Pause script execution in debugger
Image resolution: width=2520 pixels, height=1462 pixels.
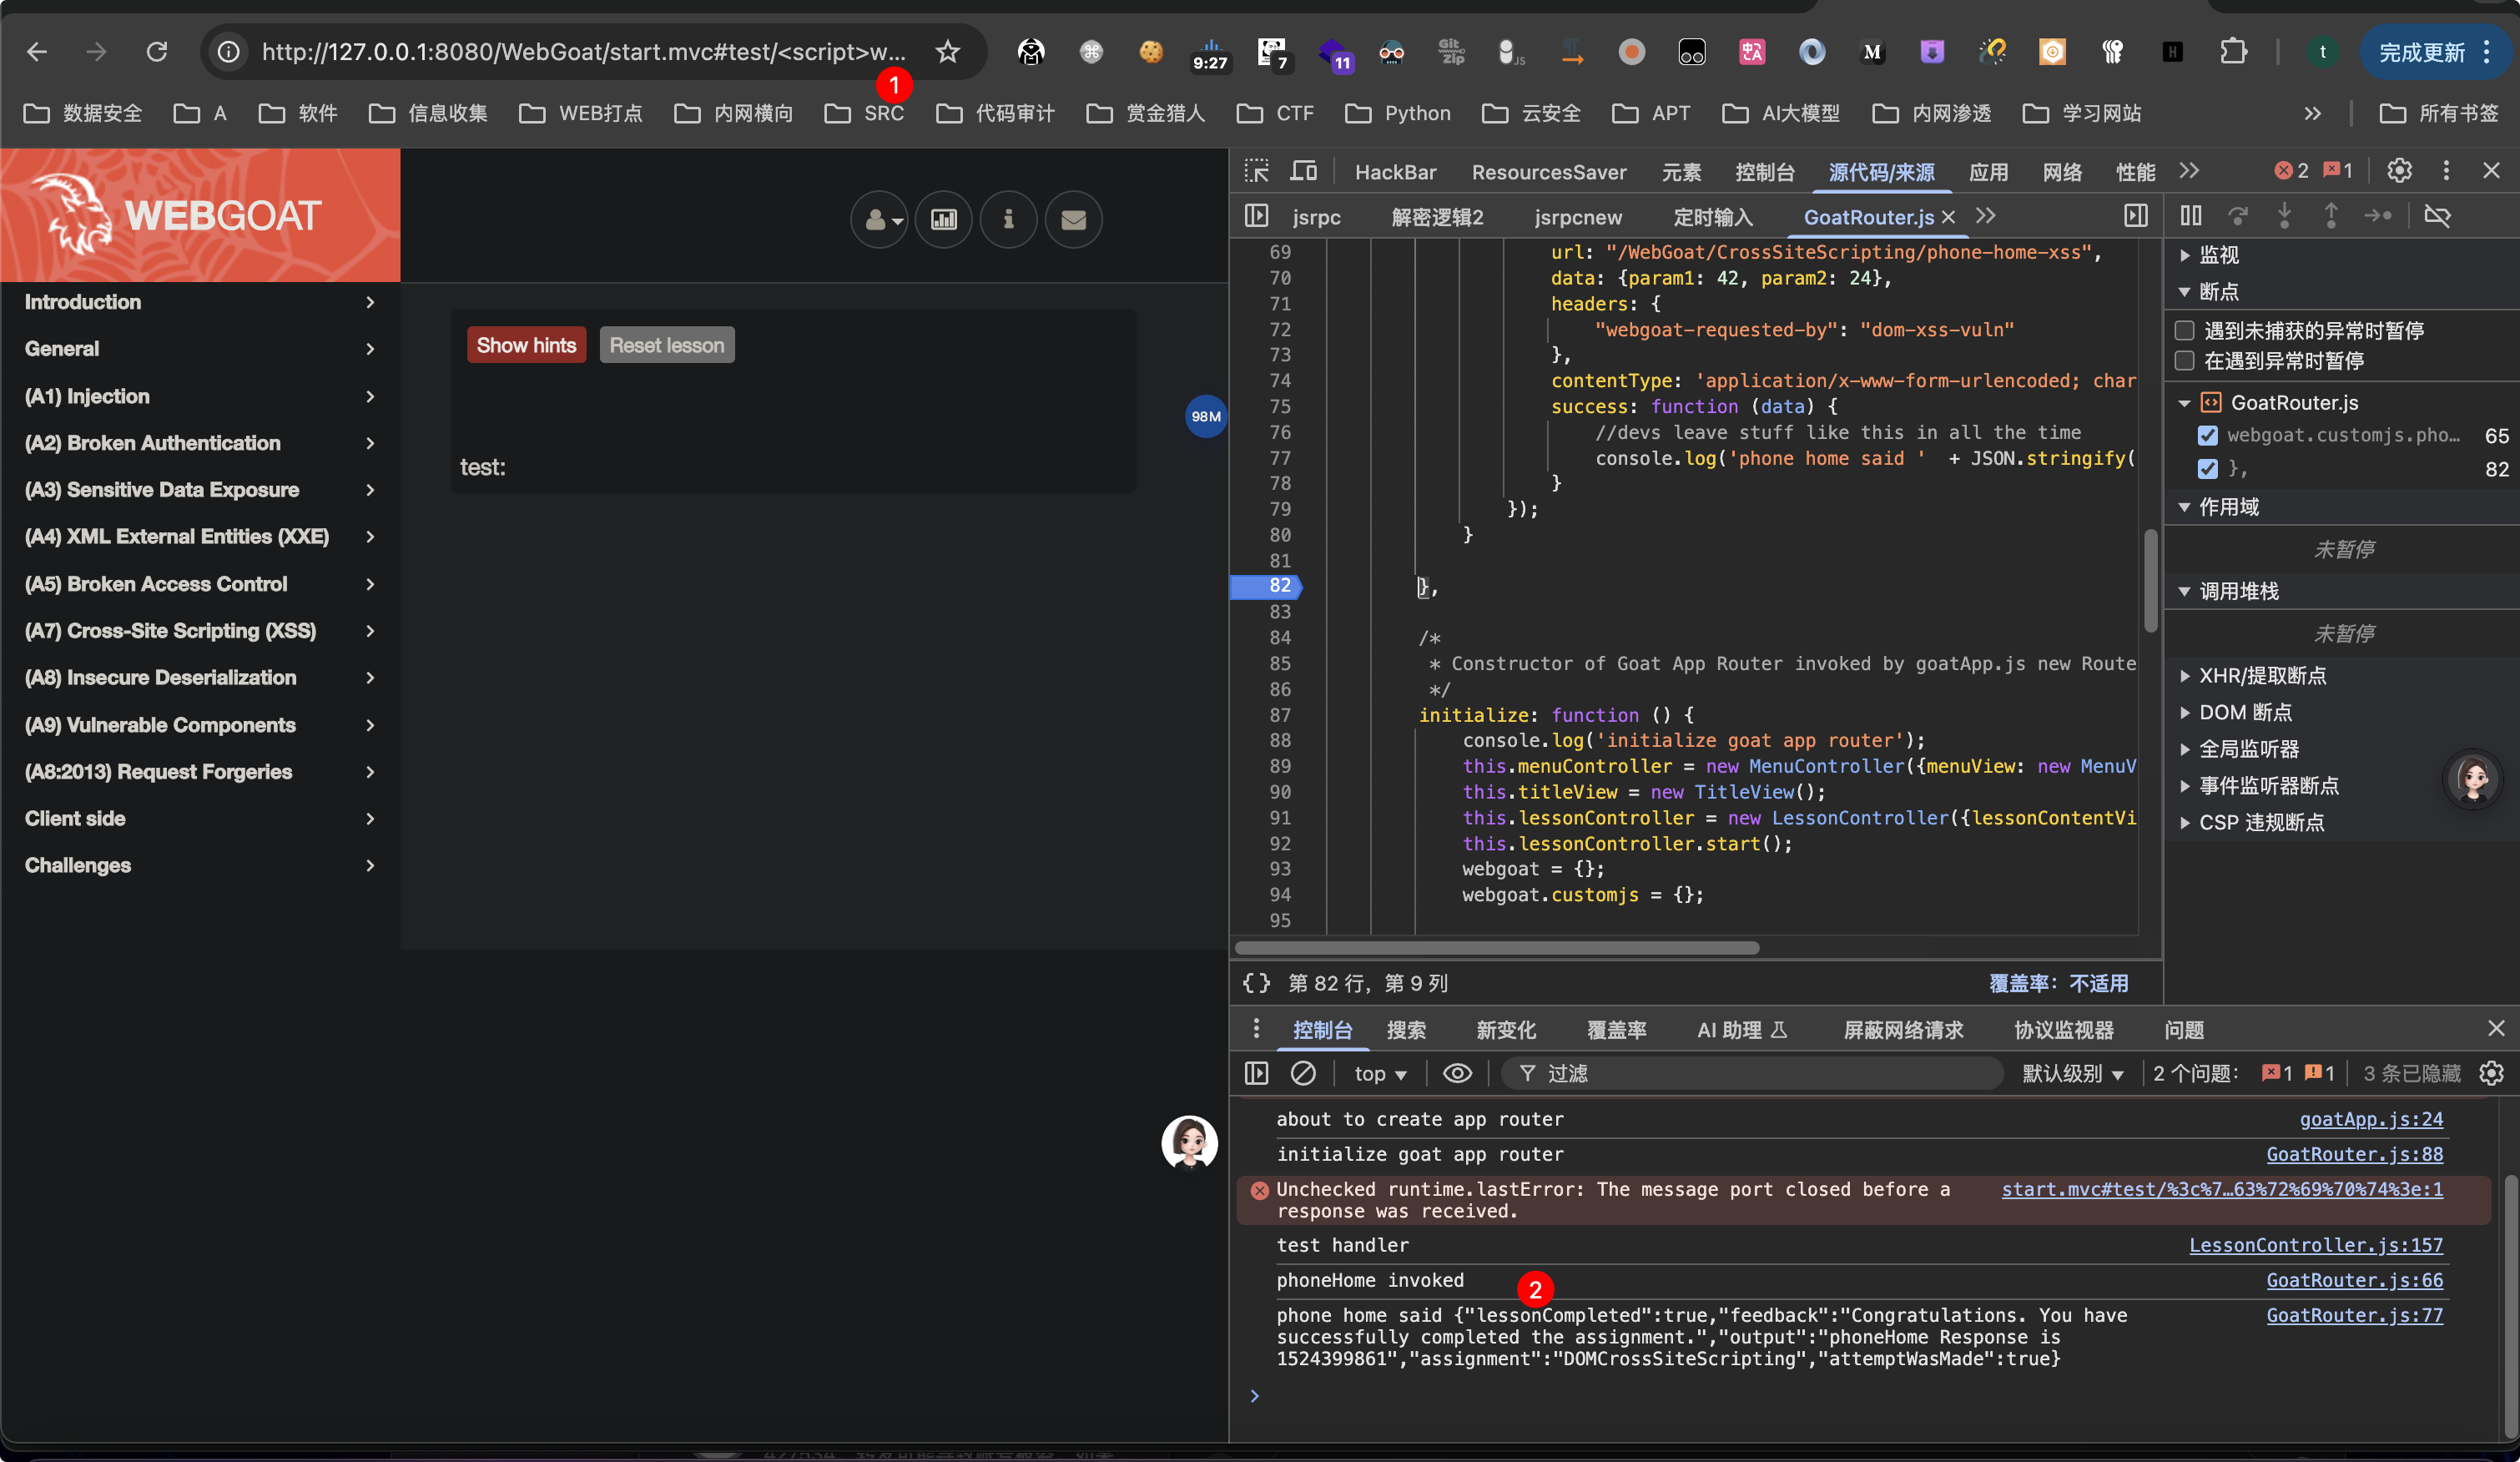click(x=2190, y=215)
